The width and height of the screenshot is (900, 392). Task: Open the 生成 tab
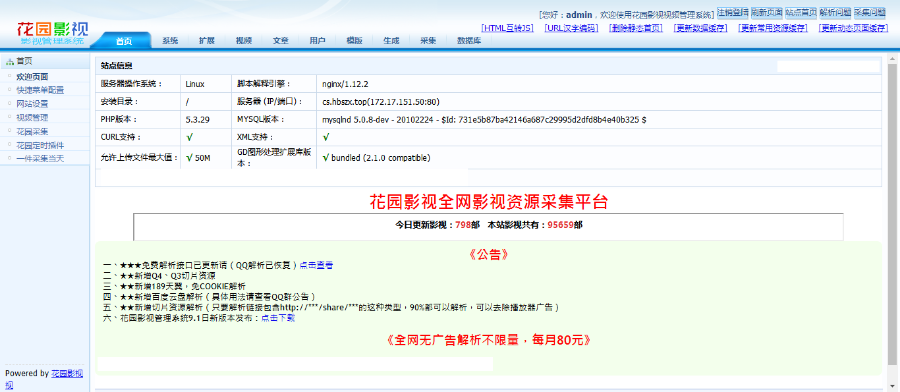point(391,41)
